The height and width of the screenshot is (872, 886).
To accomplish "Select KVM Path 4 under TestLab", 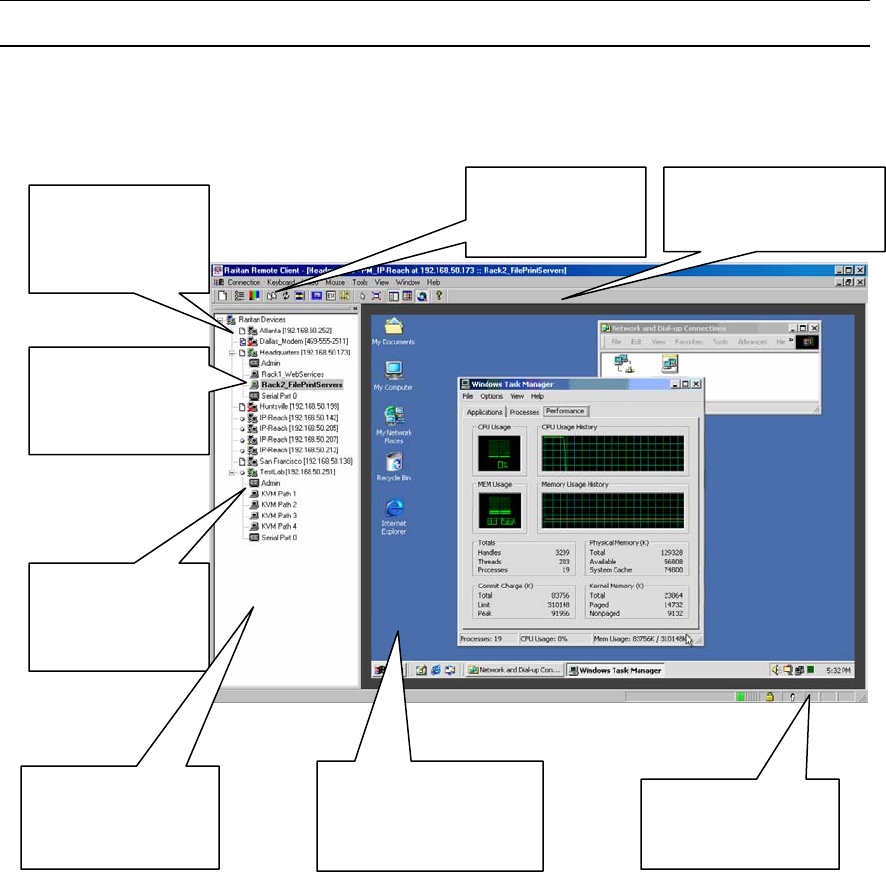I will point(279,527).
